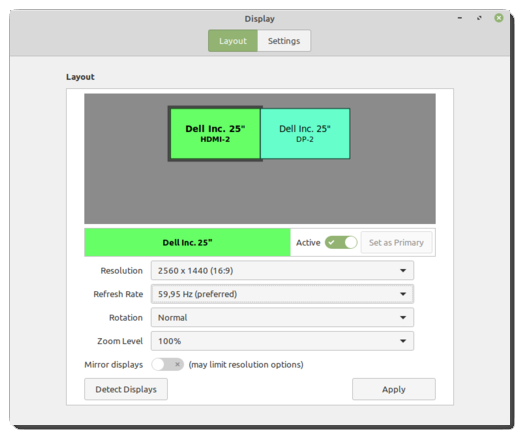Click the Display window title
The width and height of the screenshot is (526, 441).
click(x=260, y=19)
